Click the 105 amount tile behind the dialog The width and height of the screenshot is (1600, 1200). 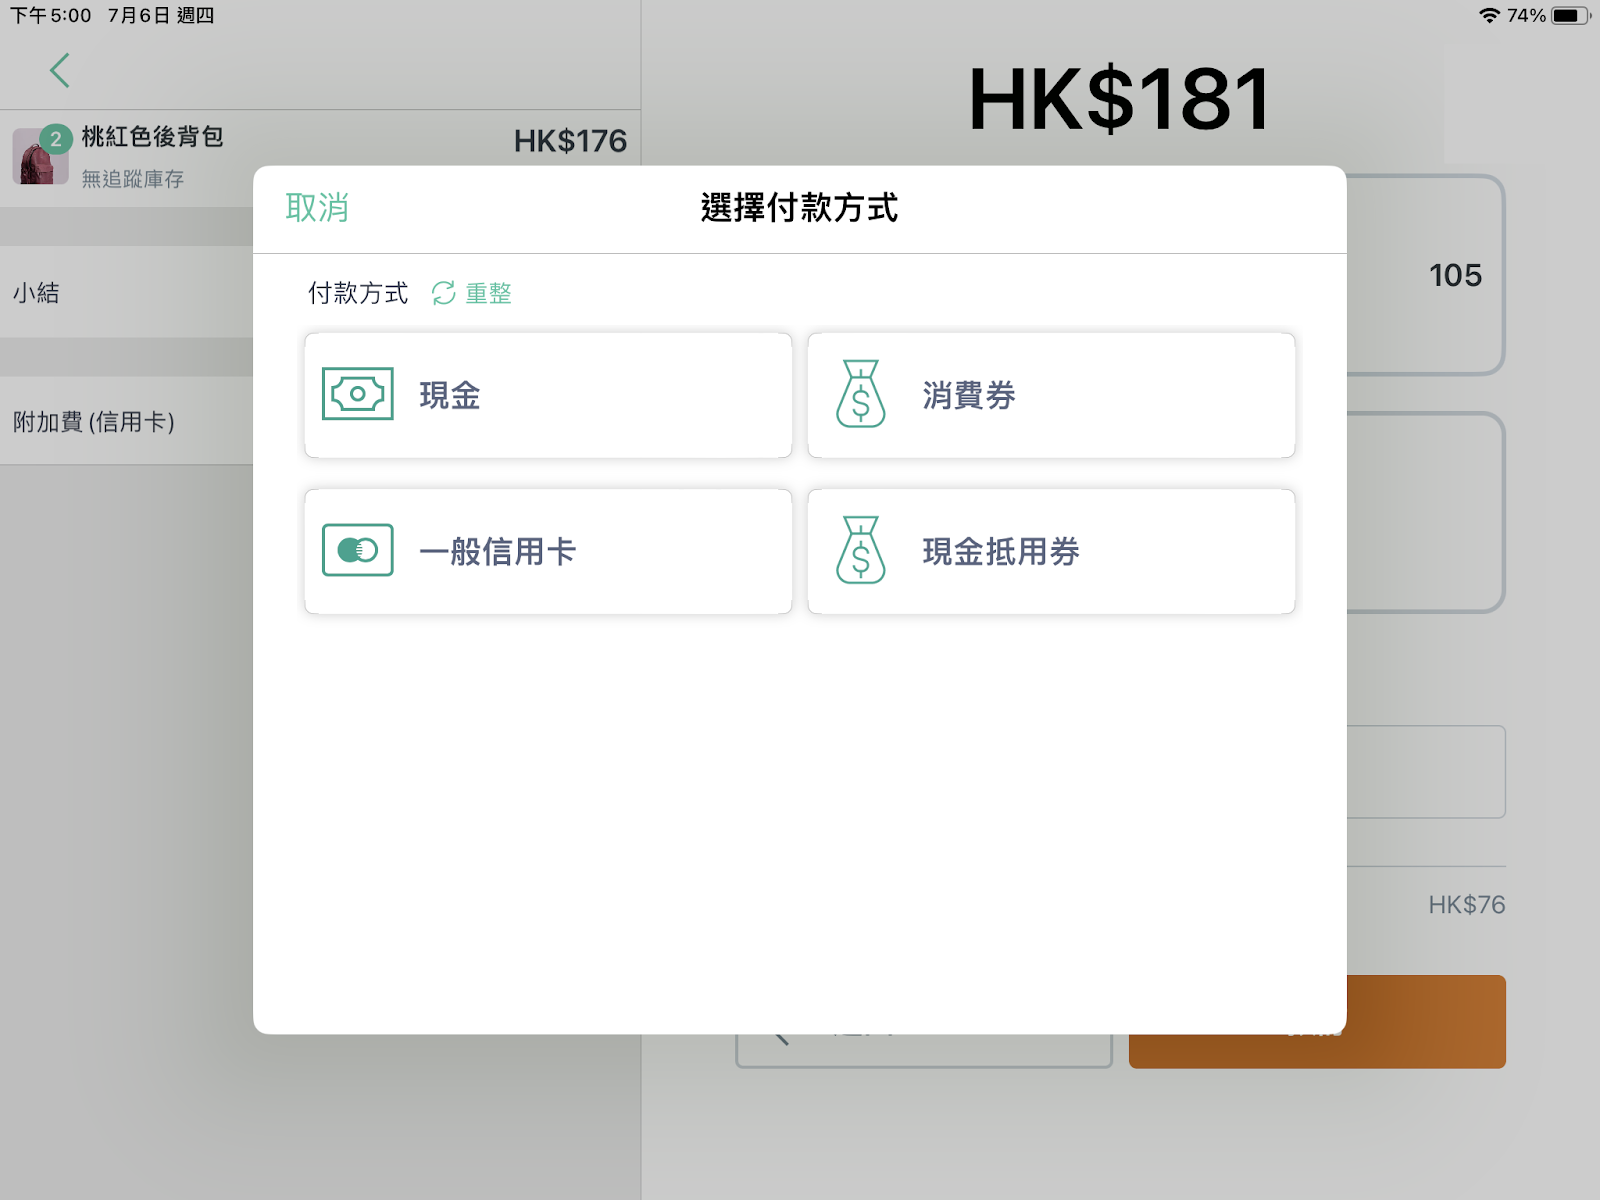coord(1425,275)
